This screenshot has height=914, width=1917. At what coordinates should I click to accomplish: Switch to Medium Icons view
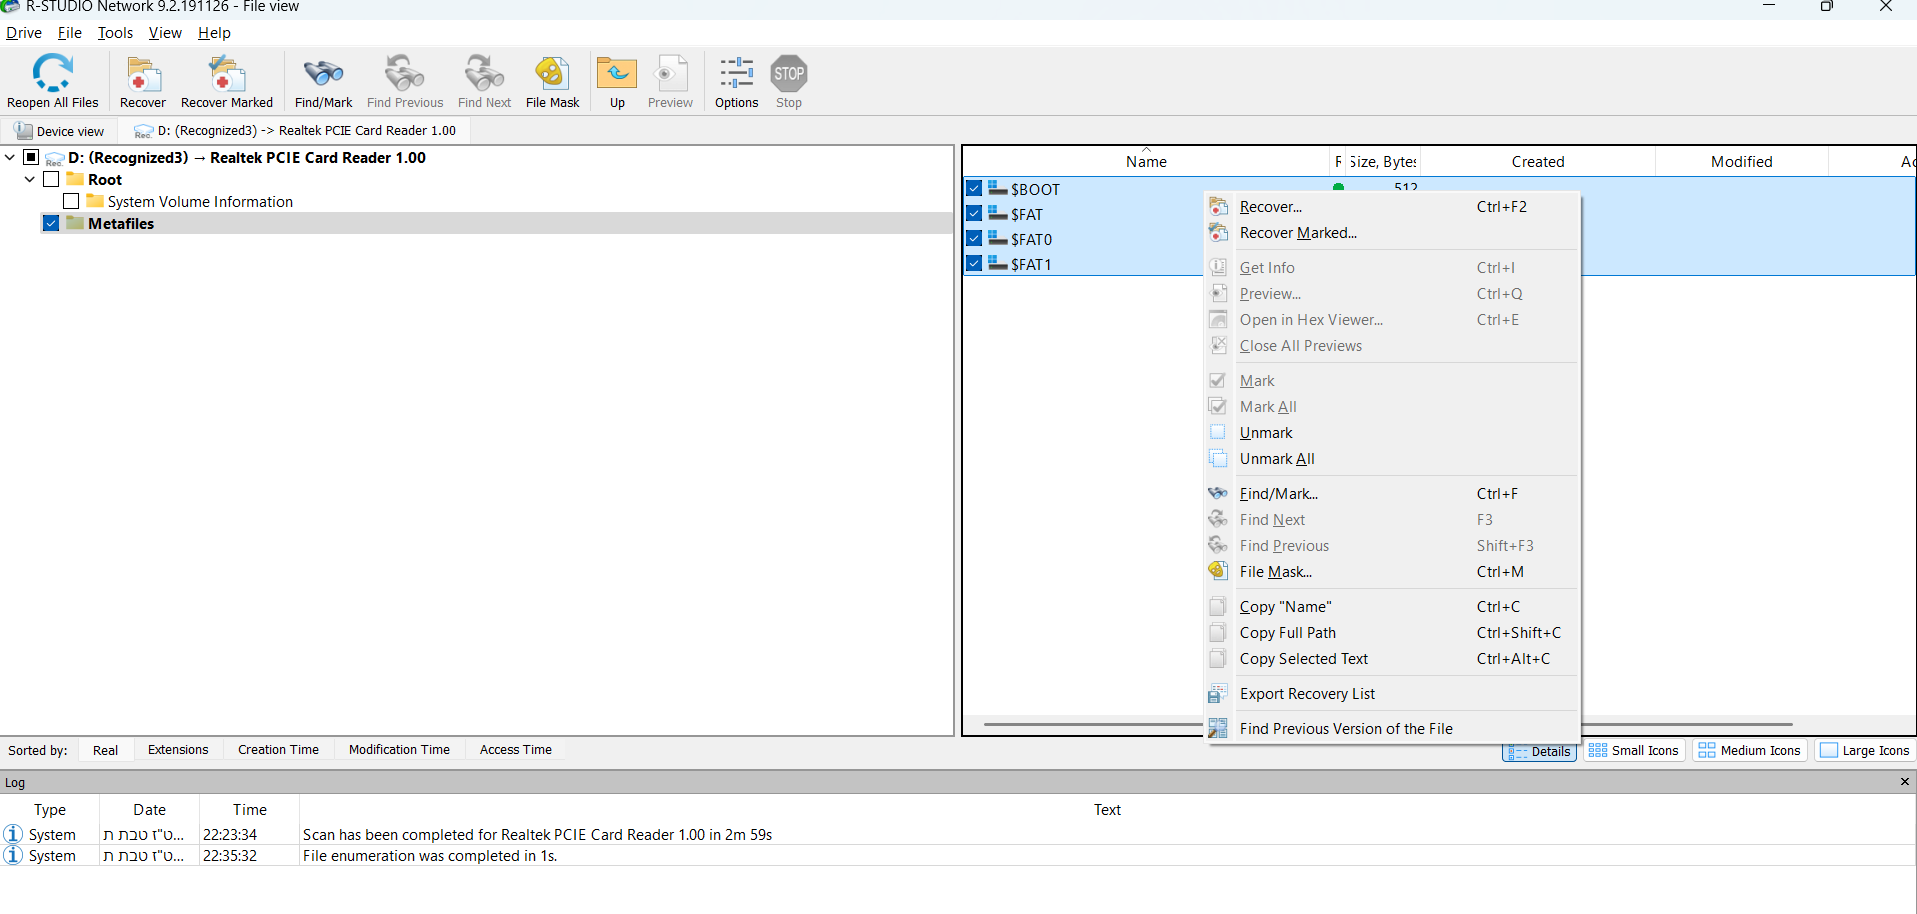click(1749, 751)
